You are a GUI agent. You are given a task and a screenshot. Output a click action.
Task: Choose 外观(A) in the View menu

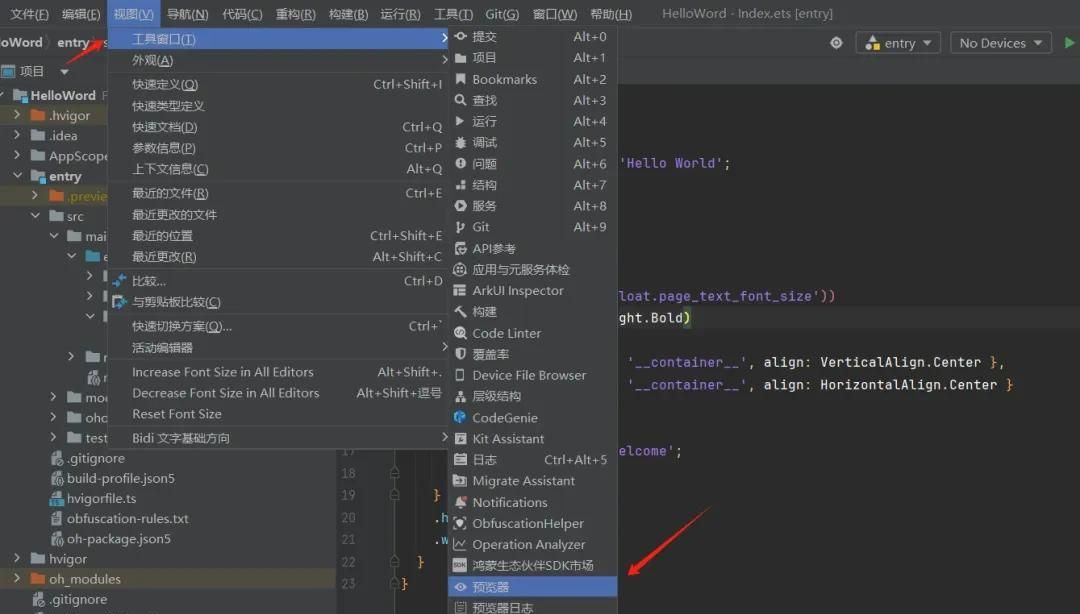(153, 60)
